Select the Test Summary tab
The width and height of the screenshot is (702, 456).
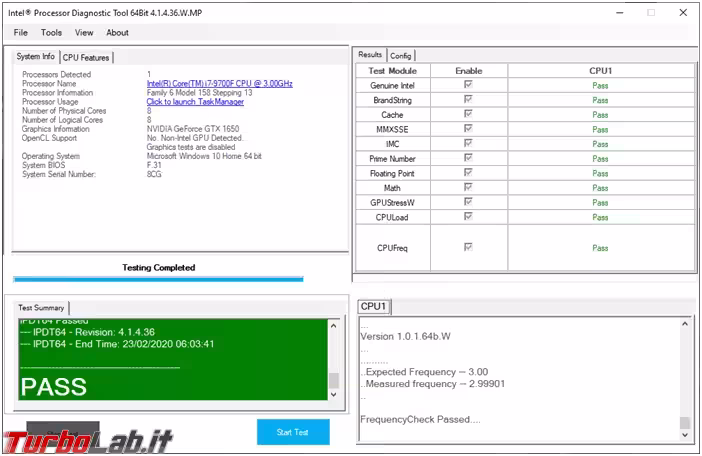point(41,308)
